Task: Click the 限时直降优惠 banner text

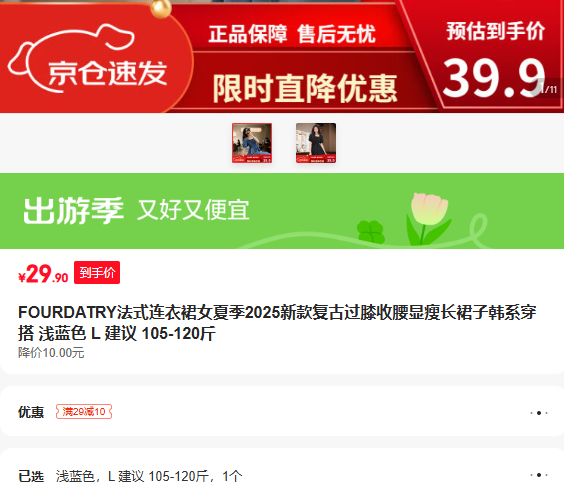Action: (x=305, y=88)
